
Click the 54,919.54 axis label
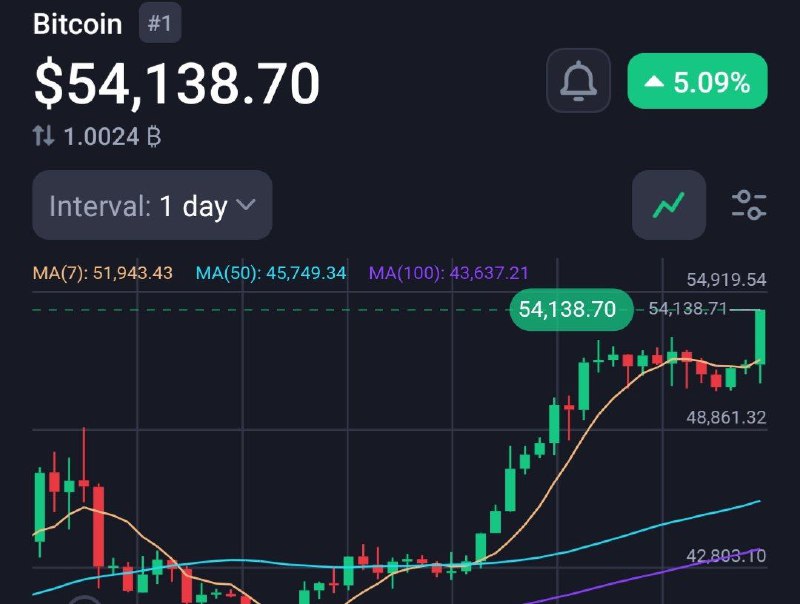(x=726, y=280)
